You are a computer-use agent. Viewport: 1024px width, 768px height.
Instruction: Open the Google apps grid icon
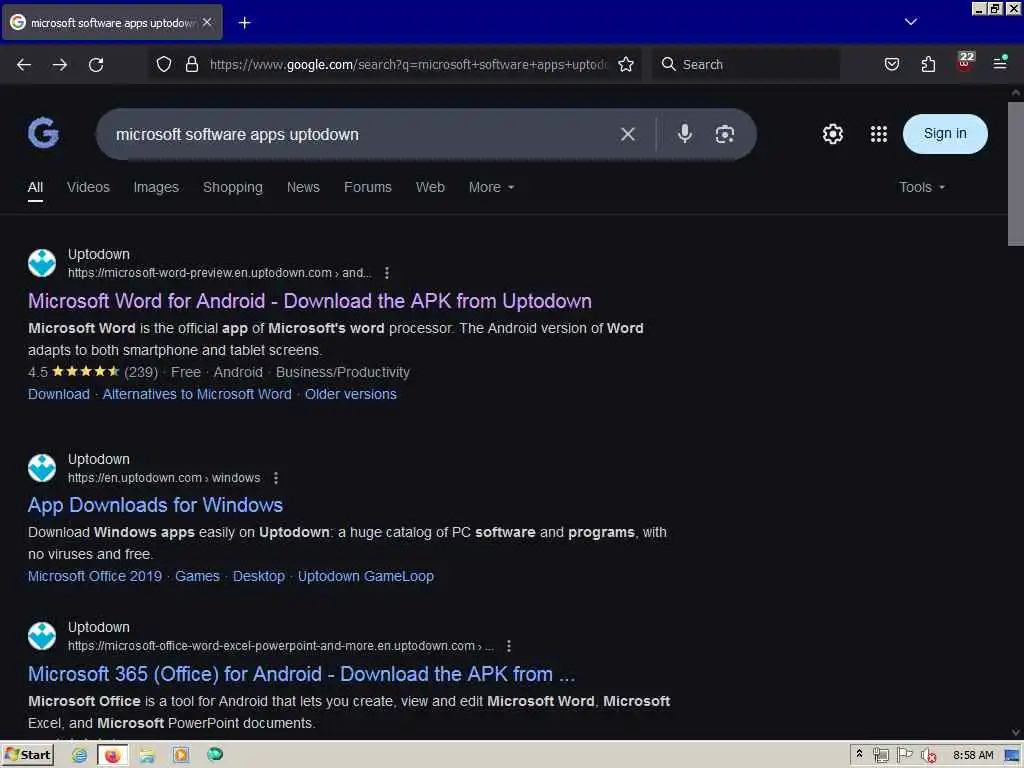[878, 134]
